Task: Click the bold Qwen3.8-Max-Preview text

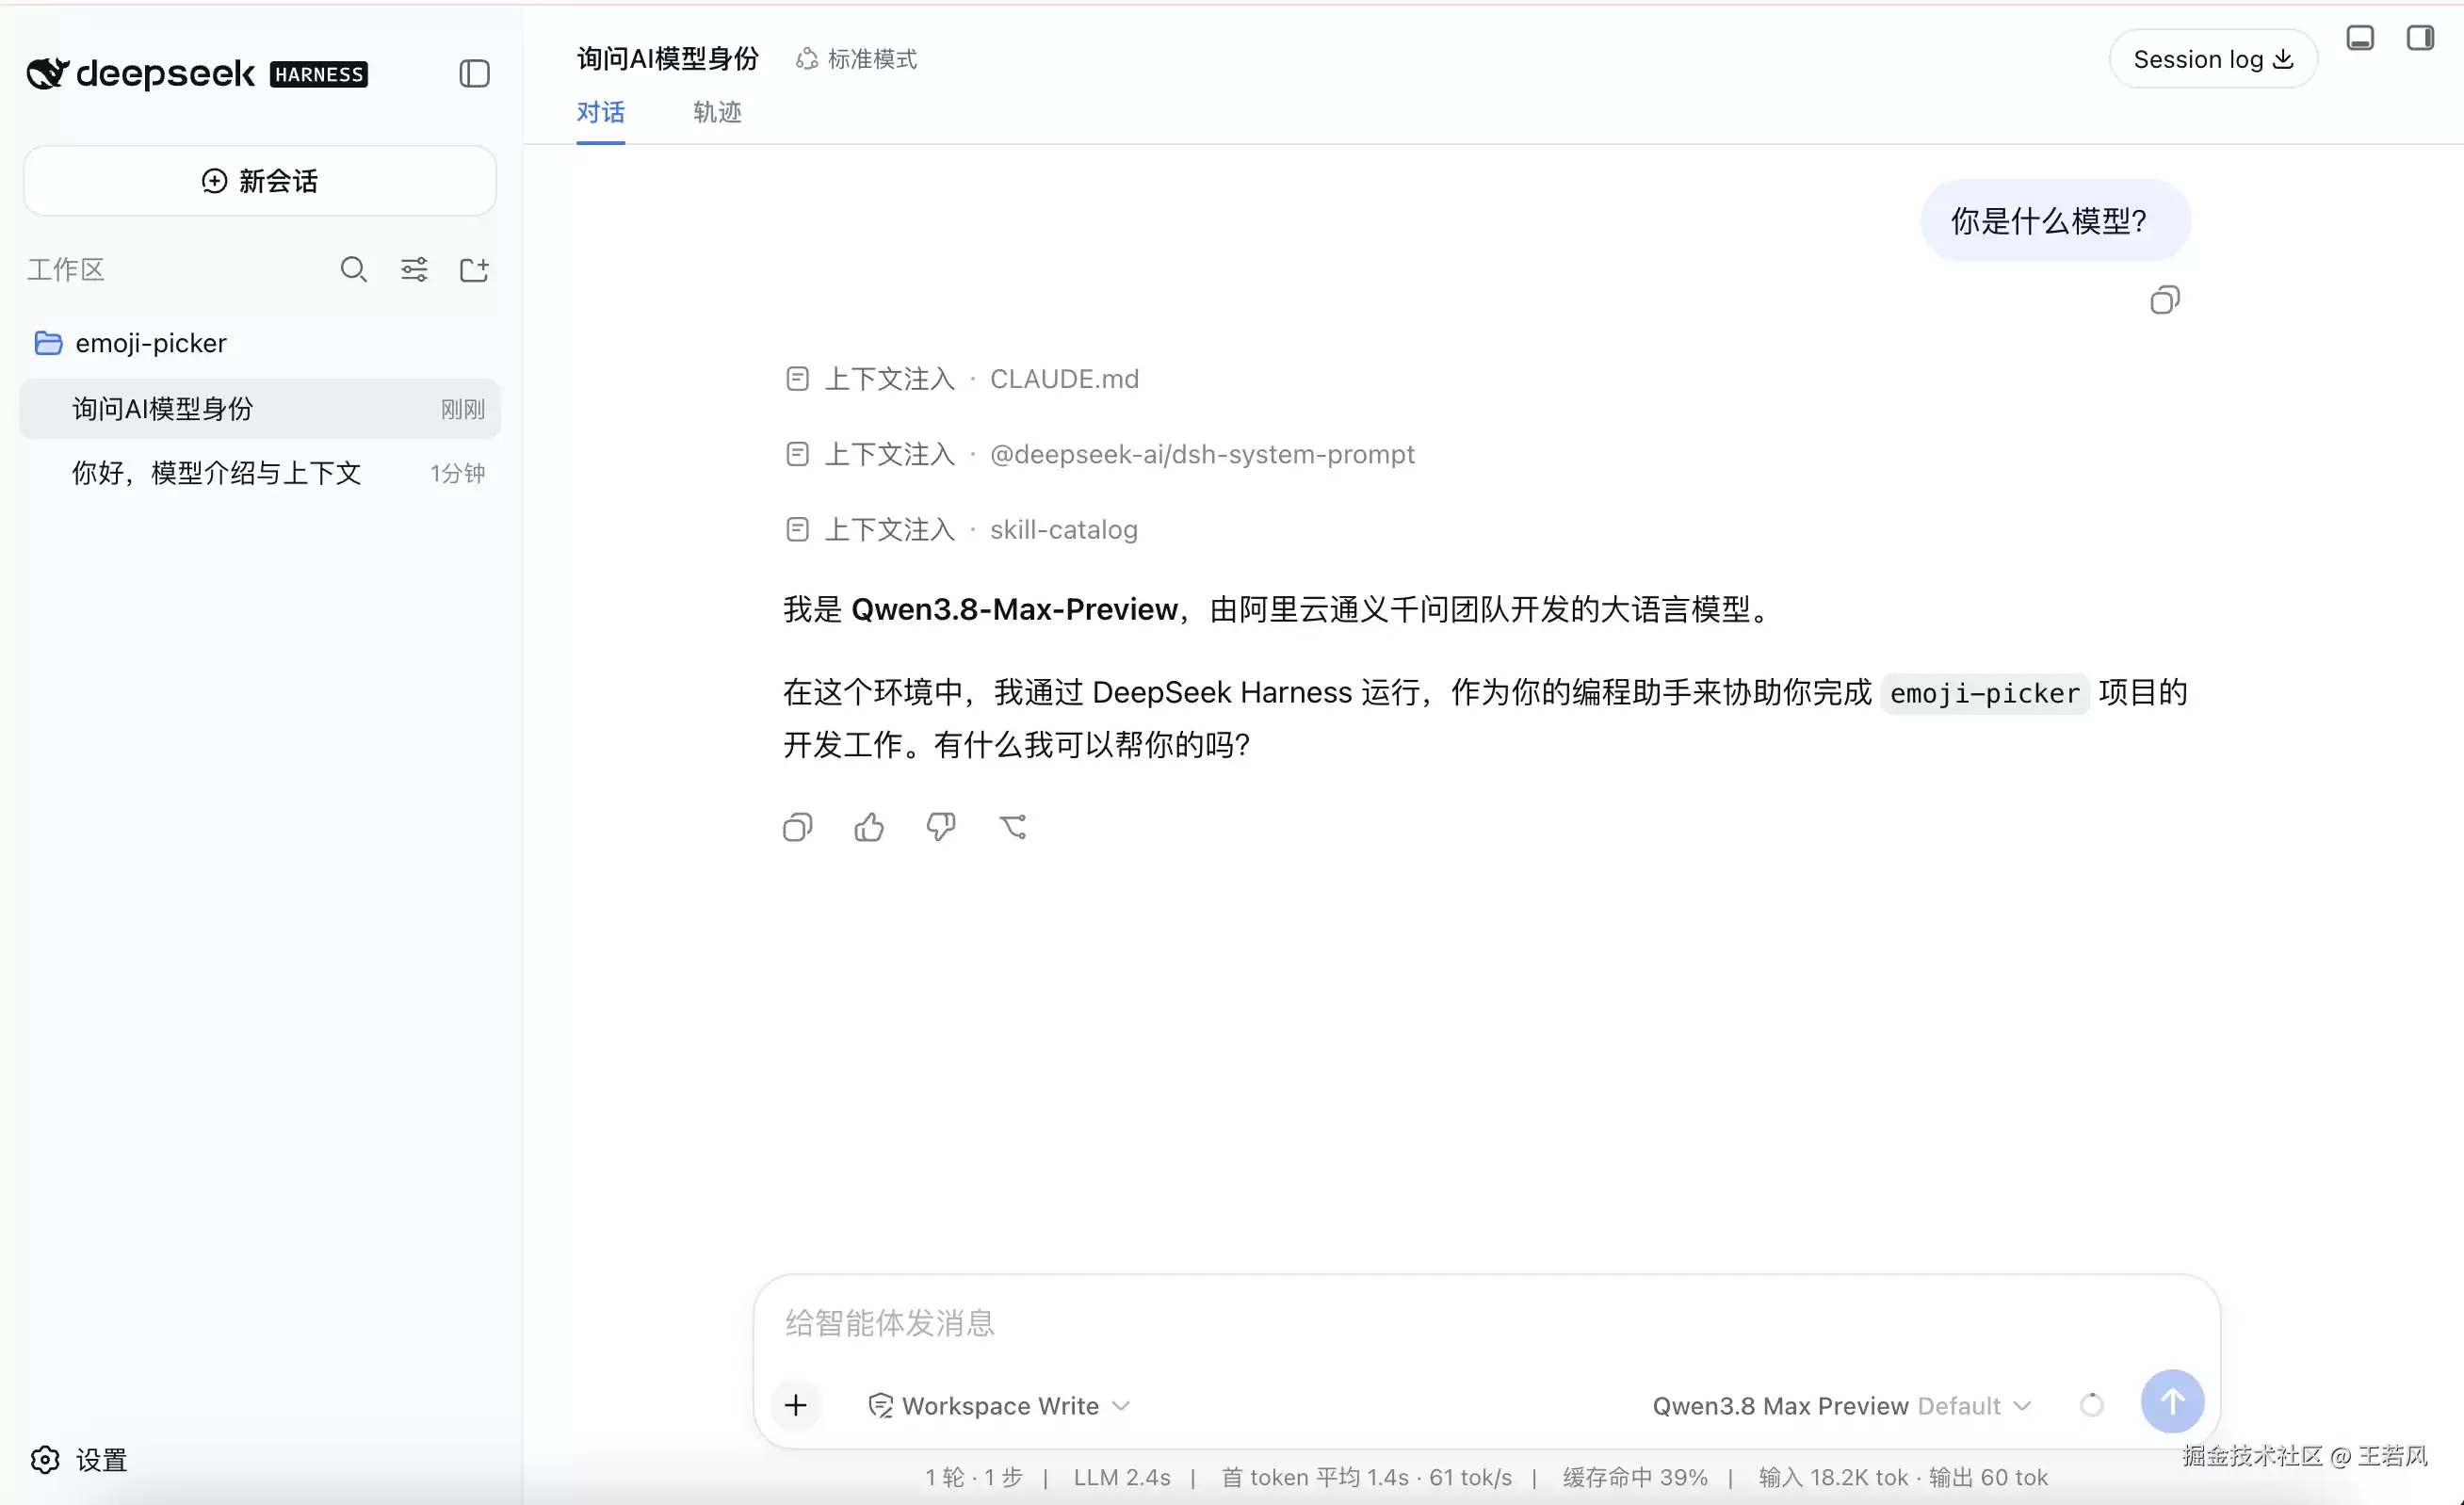Action: pos(1014,609)
